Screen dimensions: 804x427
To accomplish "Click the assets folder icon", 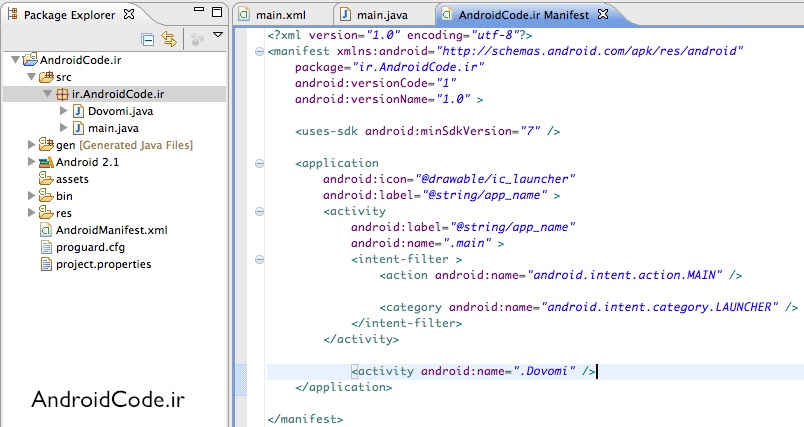I will click(x=46, y=179).
